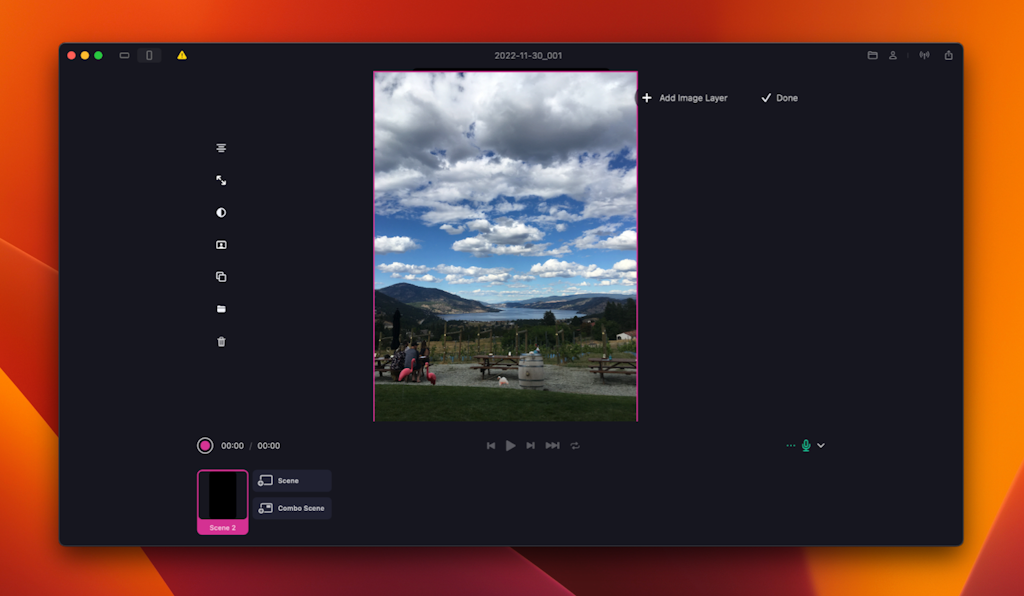Open the resize/scale tool
Viewport: 1024px width, 596px height.
coord(220,180)
